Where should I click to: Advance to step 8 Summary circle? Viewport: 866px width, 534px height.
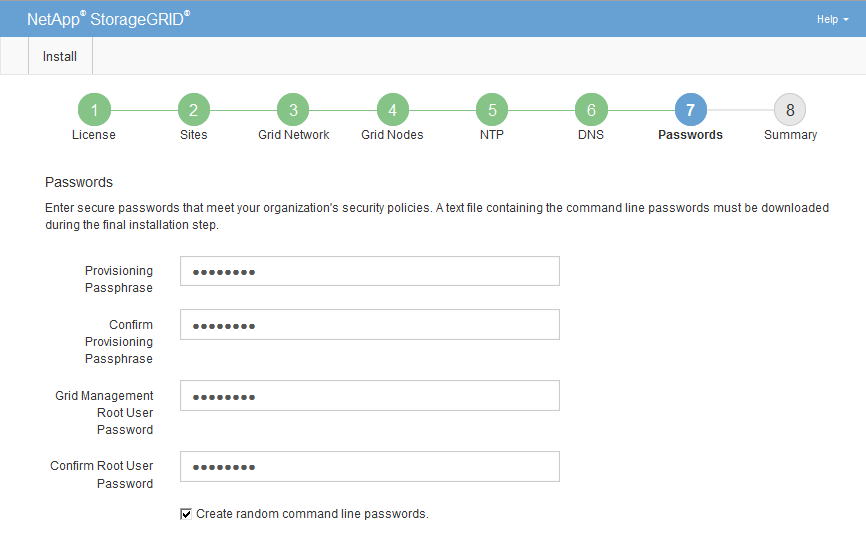[790, 110]
